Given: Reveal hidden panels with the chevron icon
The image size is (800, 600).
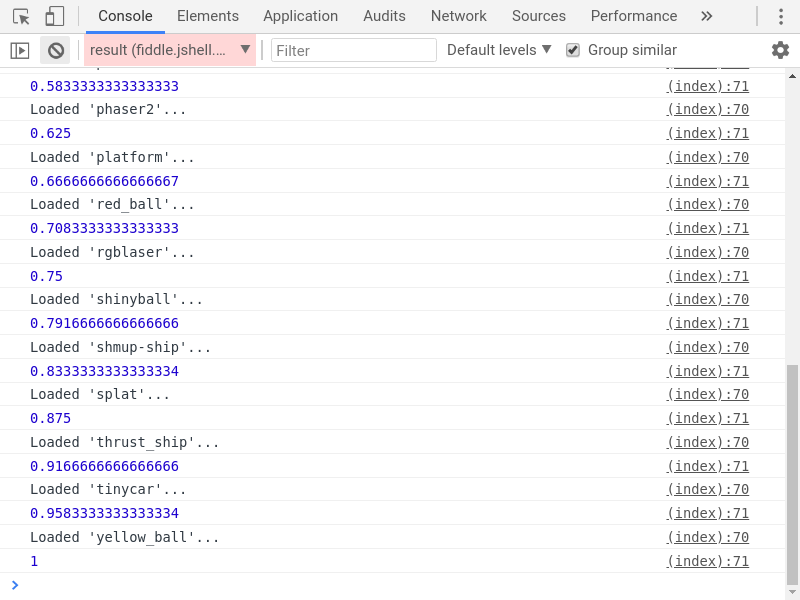Looking at the screenshot, I should click(706, 16).
